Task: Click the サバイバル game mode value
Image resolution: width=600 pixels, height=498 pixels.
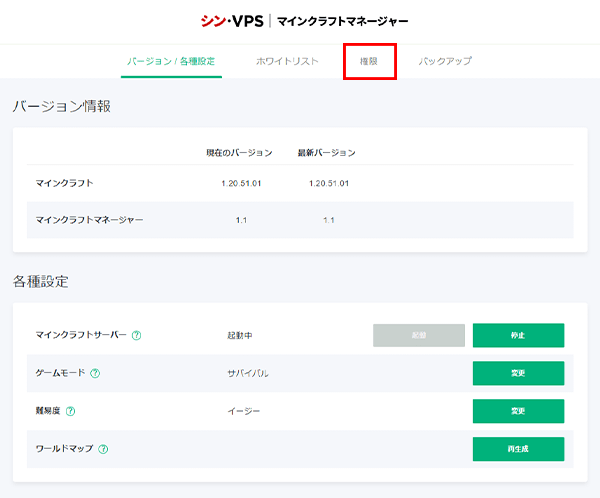Action: (248, 373)
